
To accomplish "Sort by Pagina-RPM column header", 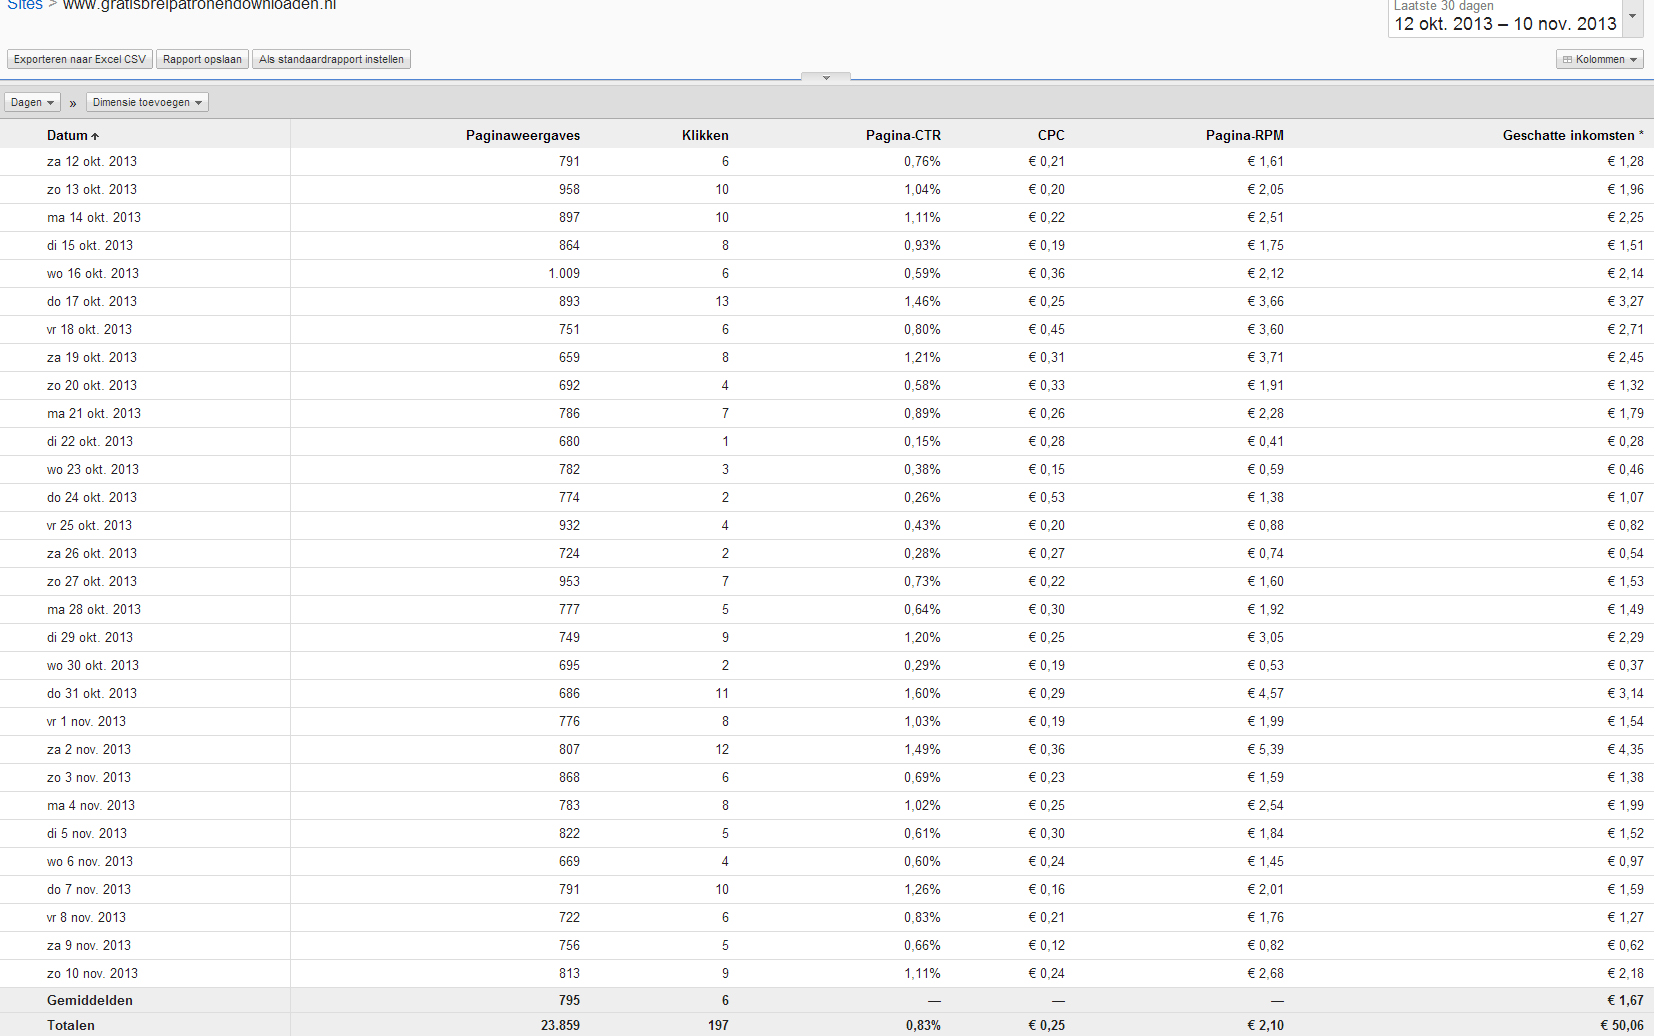I will 1244,135.
